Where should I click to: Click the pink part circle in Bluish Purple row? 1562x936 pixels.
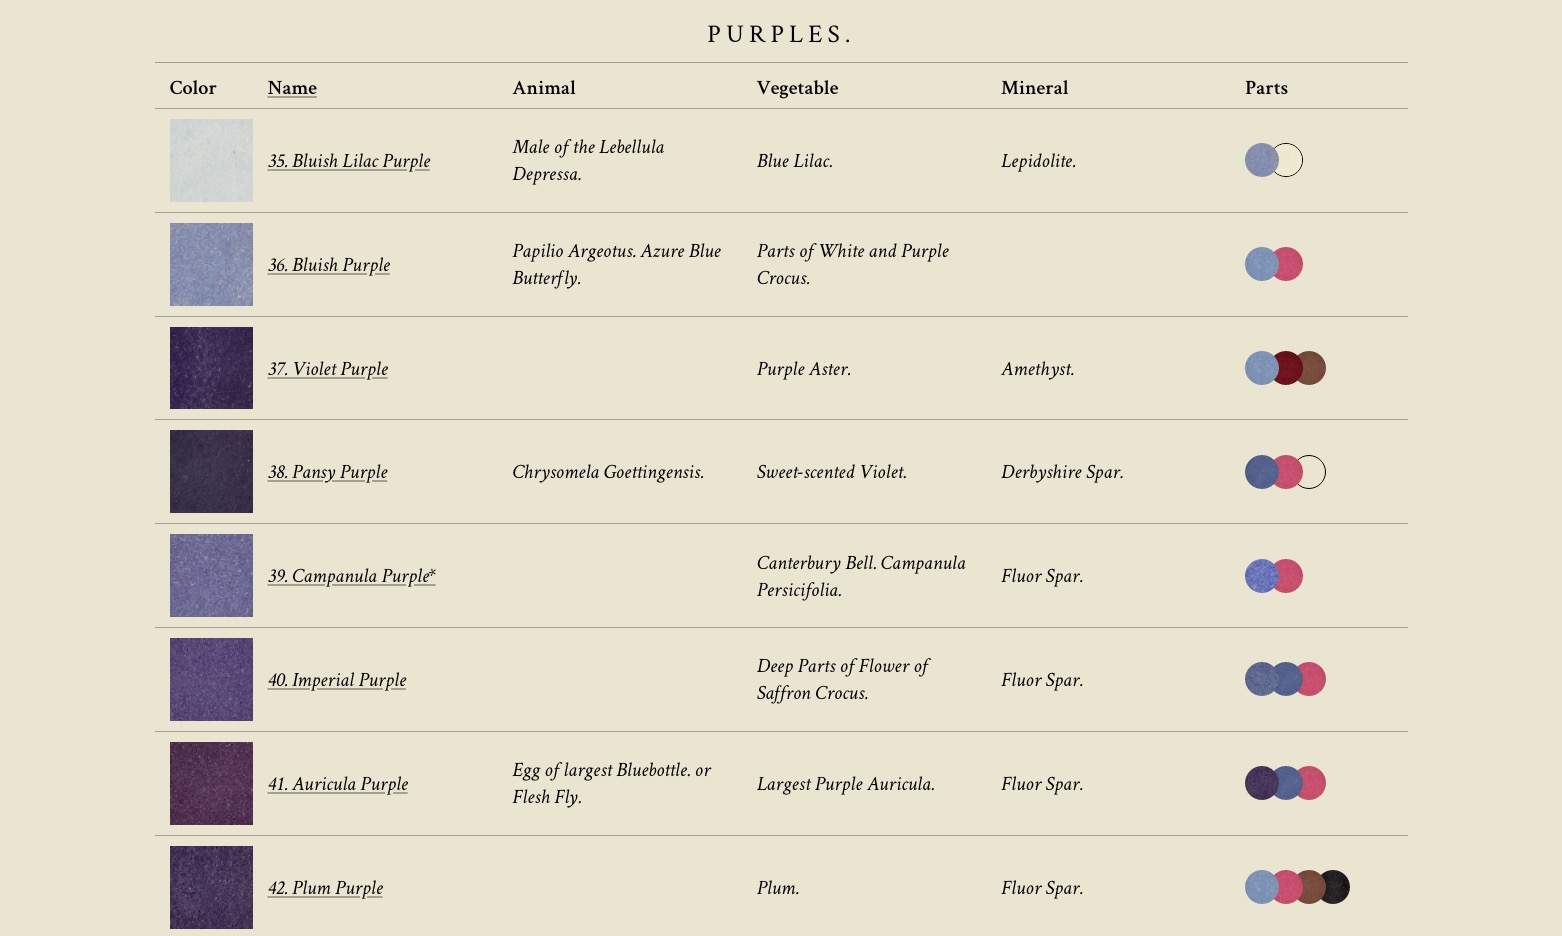(1289, 264)
